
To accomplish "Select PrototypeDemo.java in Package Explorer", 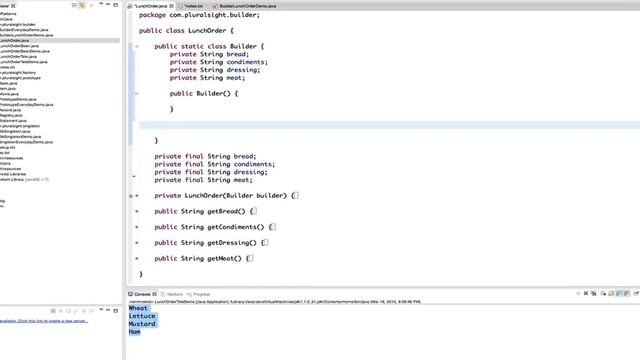I will pyautogui.click(x=18, y=100).
